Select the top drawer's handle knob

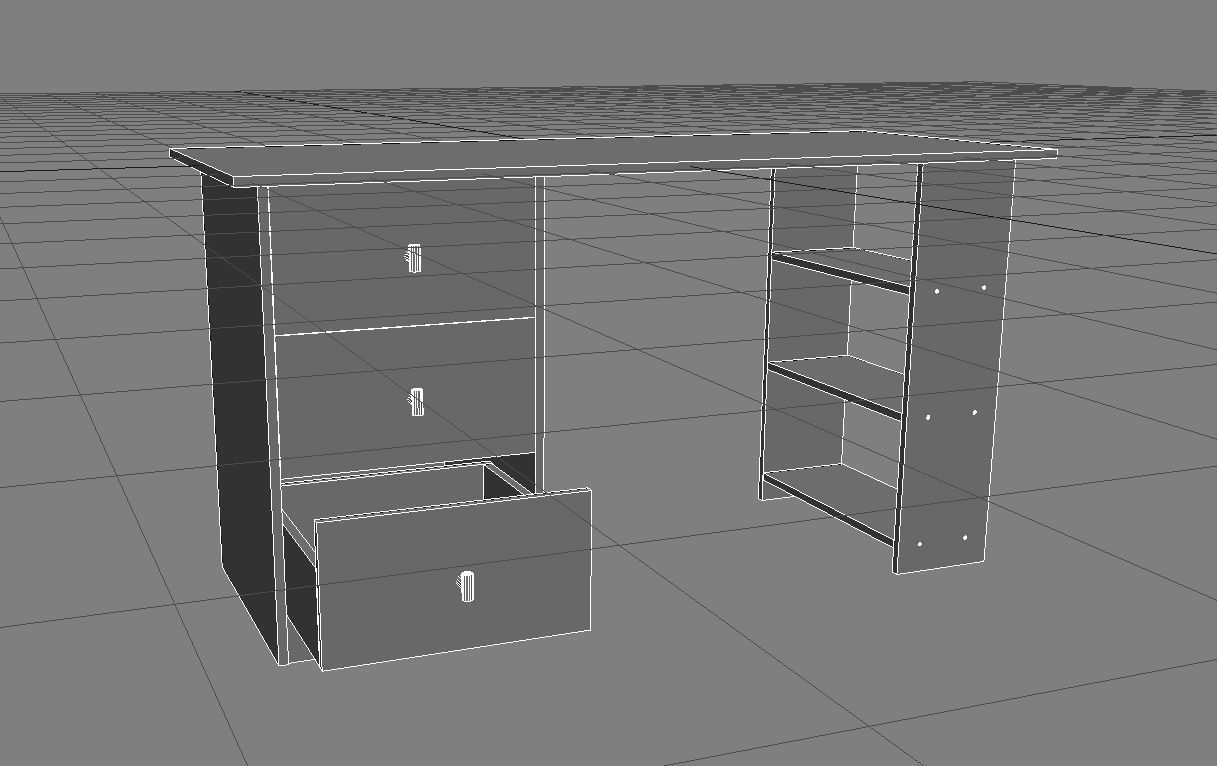414,258
